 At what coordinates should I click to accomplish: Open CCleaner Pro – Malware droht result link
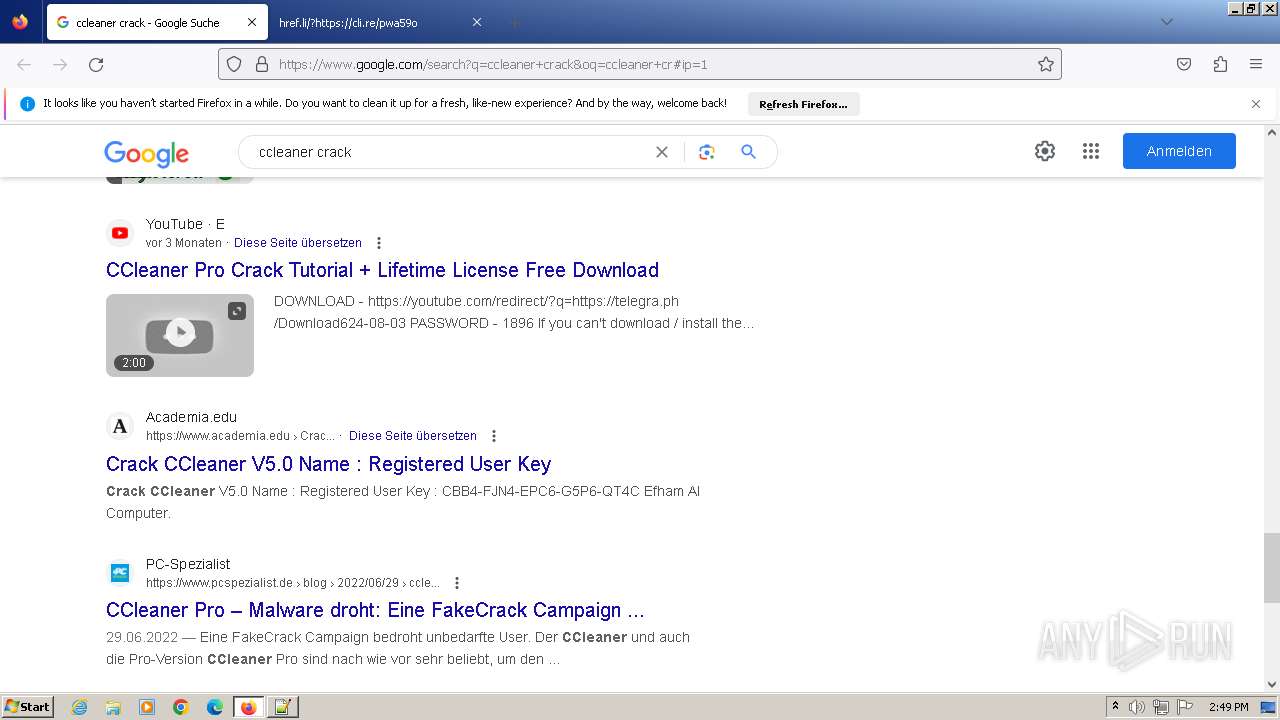(375, 610)
